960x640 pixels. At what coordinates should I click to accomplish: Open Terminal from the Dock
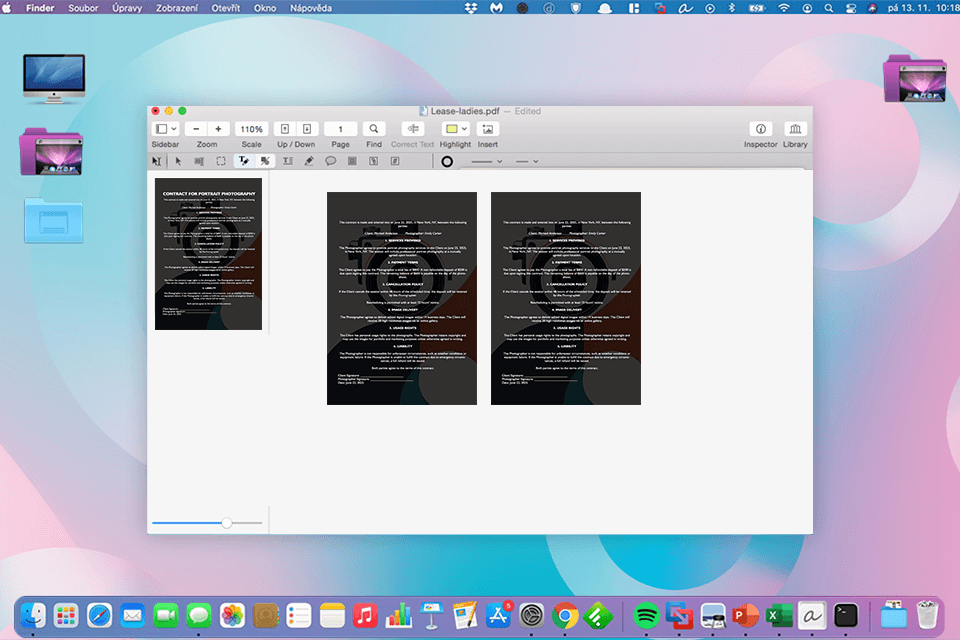(846, 616)
